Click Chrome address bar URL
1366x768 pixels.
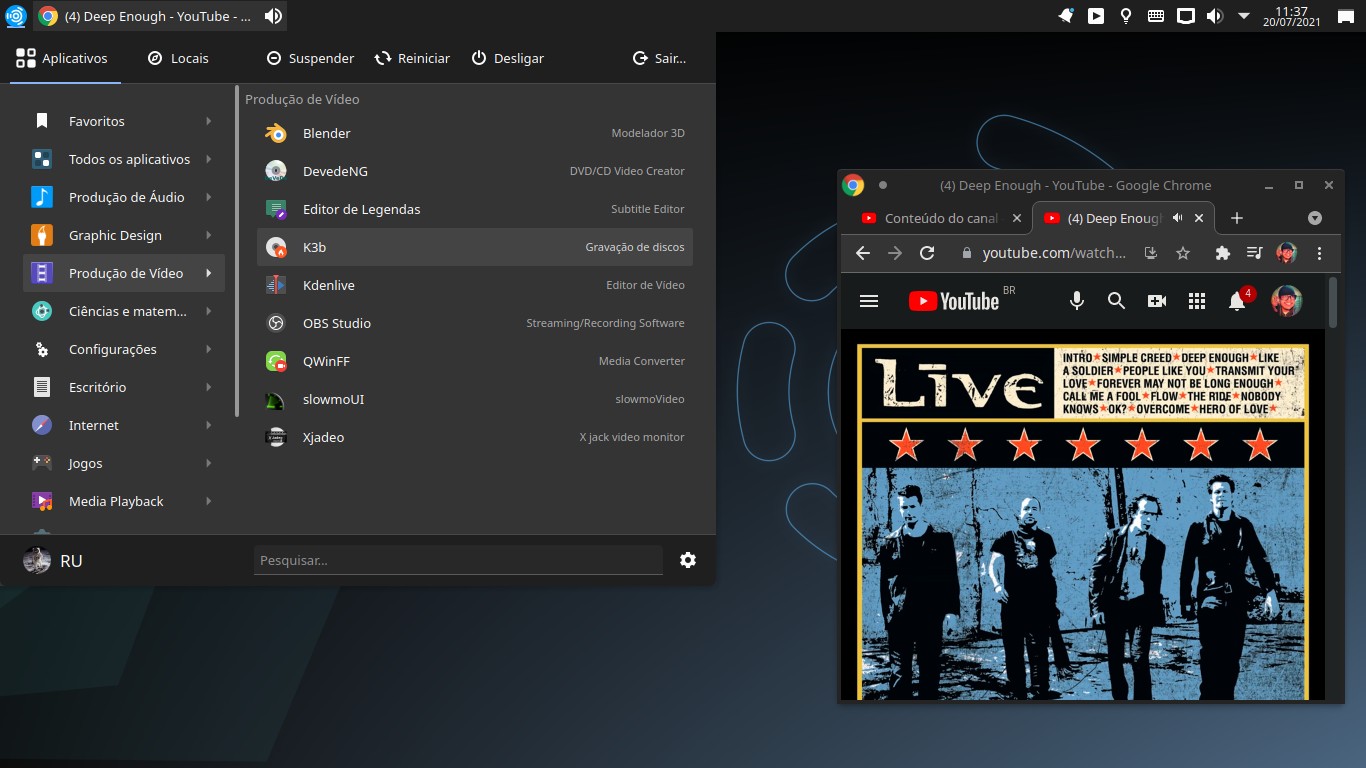(1054, 253)
